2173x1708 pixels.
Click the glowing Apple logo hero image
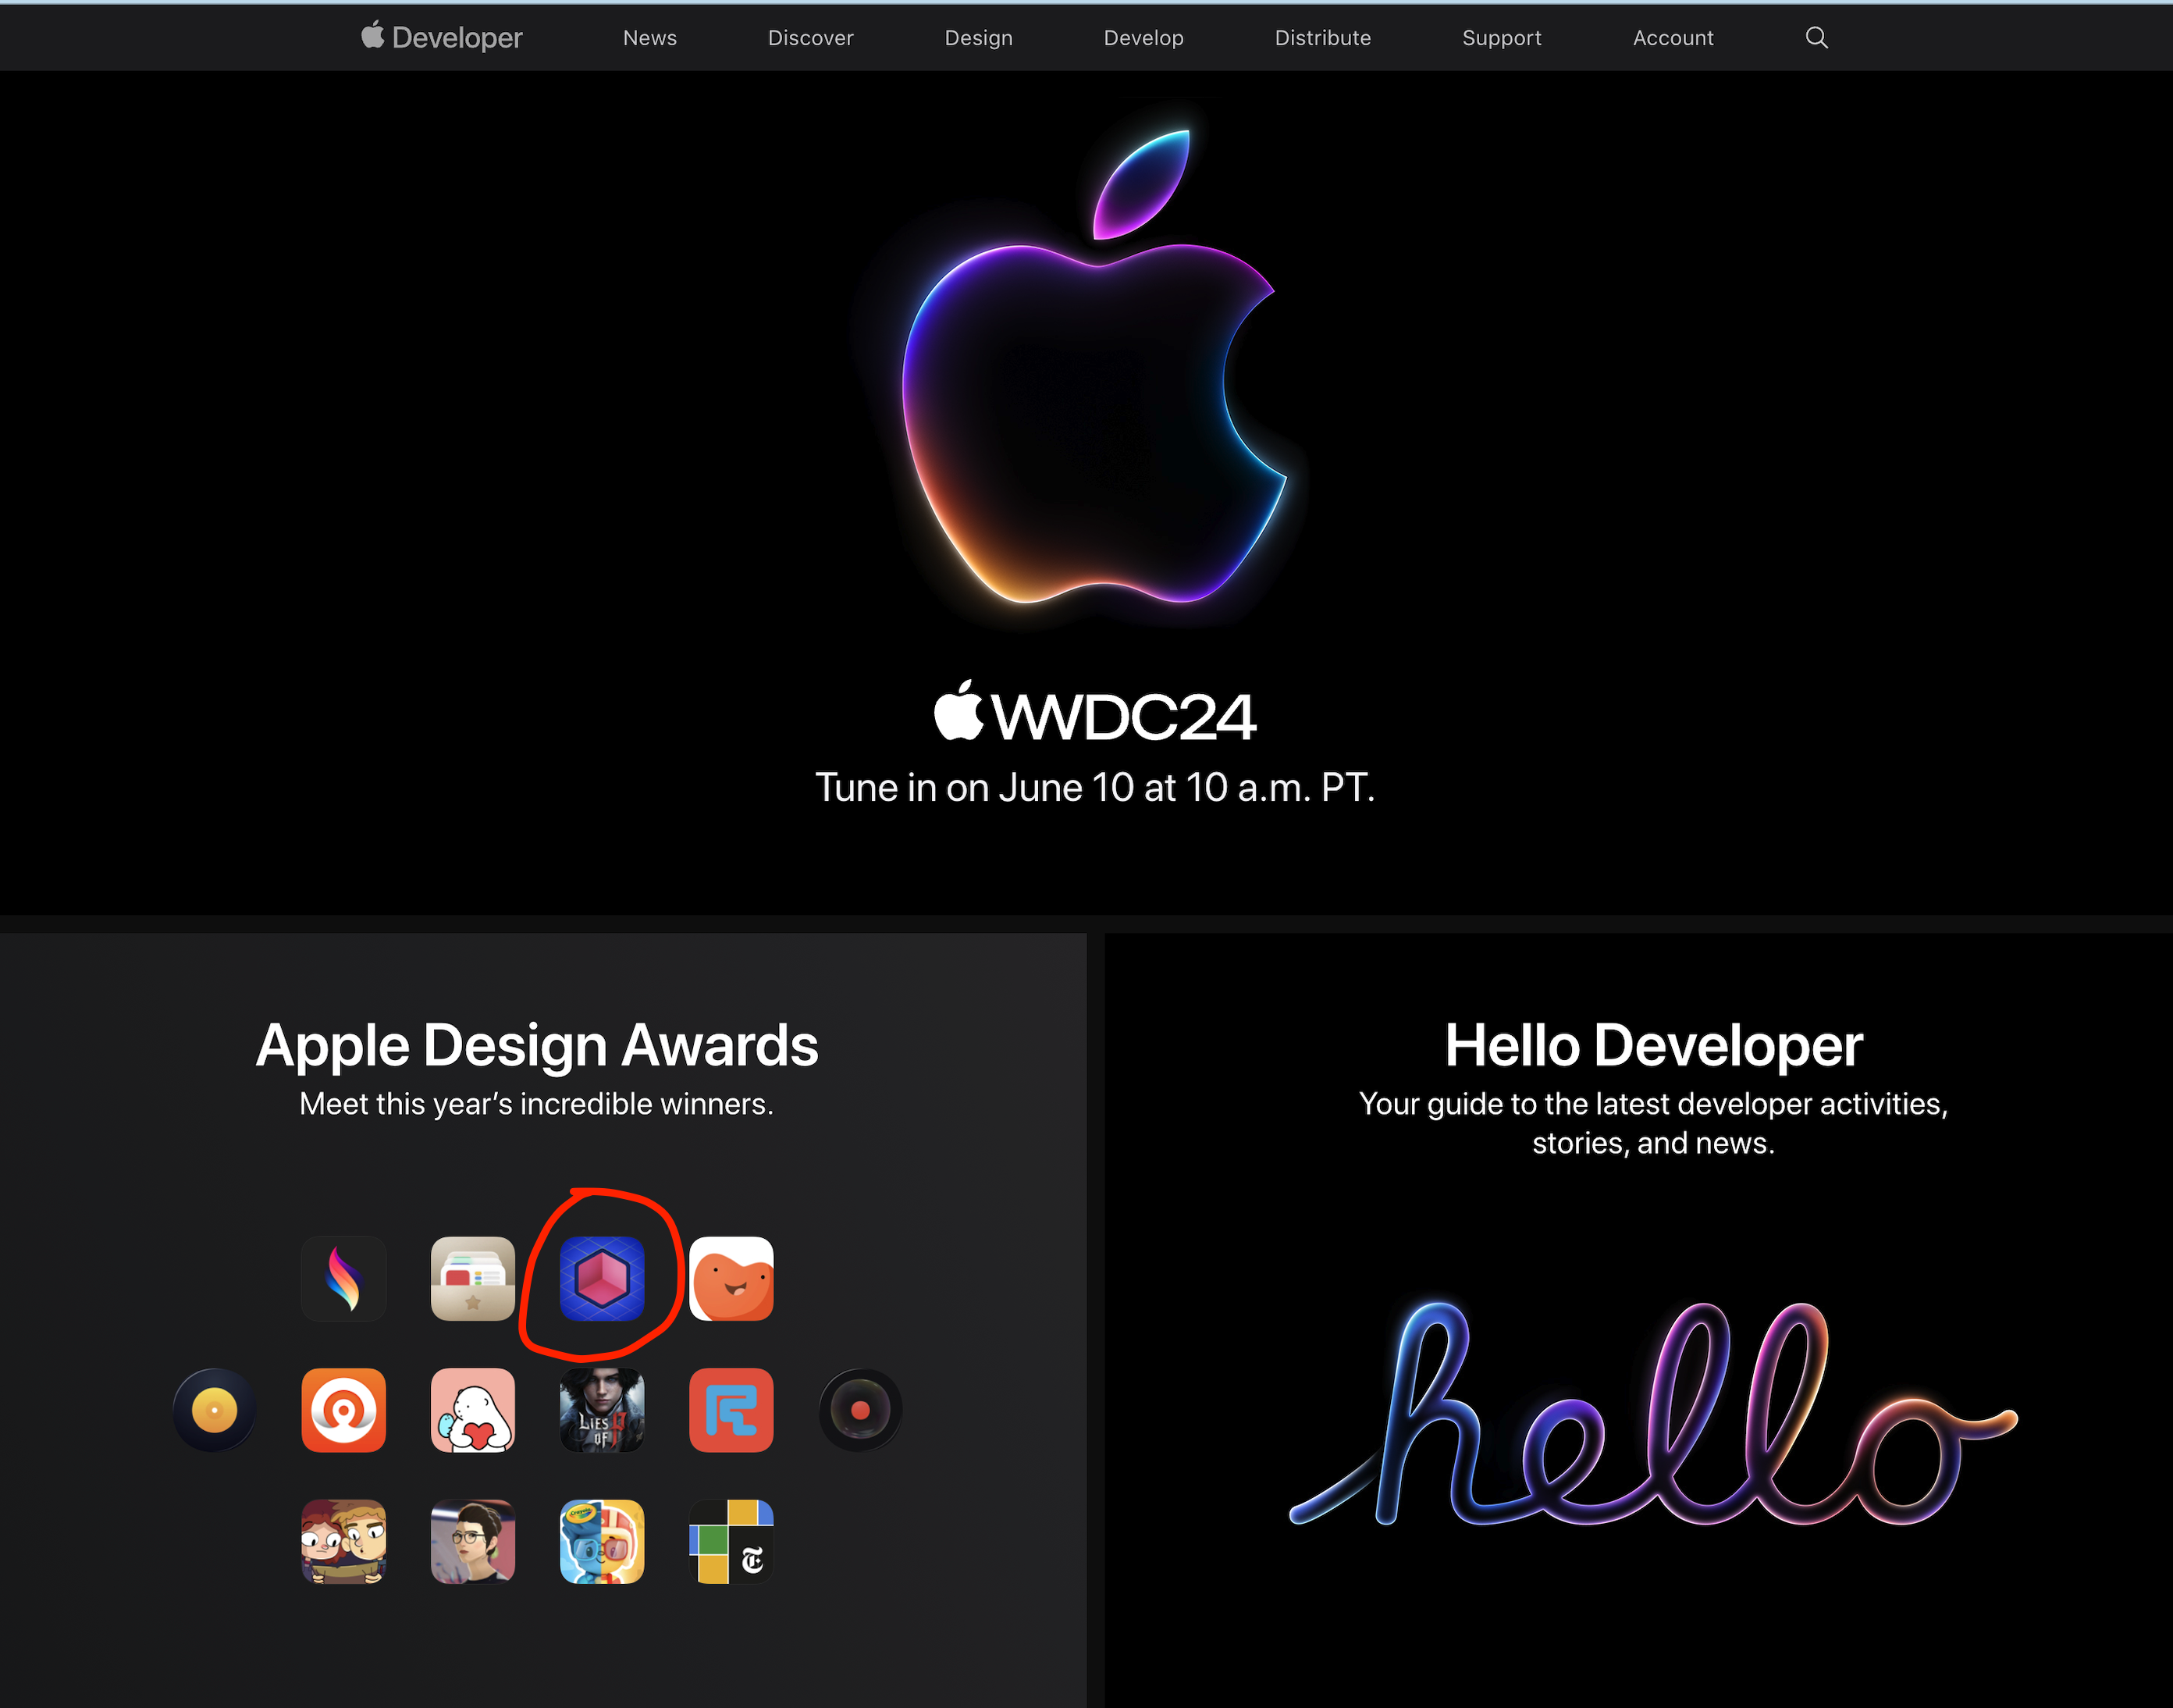(1095, 367)
